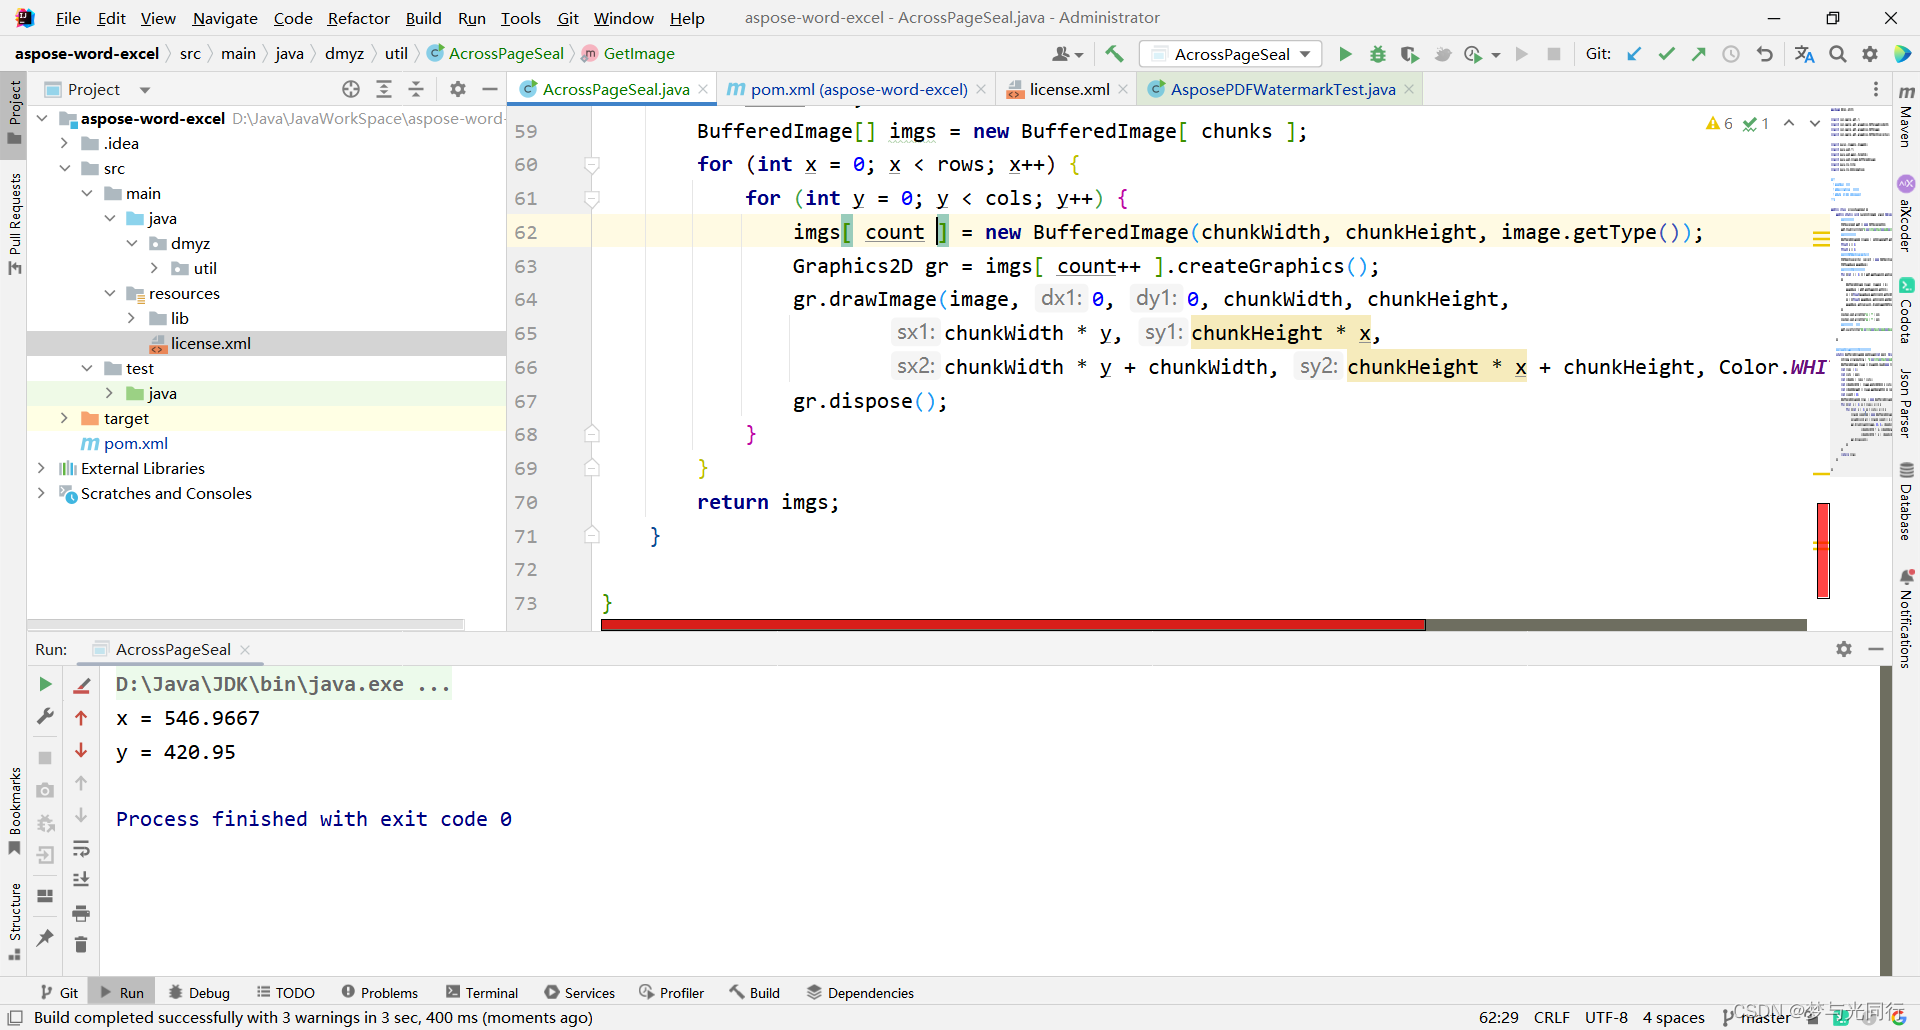Screen dimensions: 1920x1030
Task: Toggle soft-wrap in Run console
Action: pos(81,850)
